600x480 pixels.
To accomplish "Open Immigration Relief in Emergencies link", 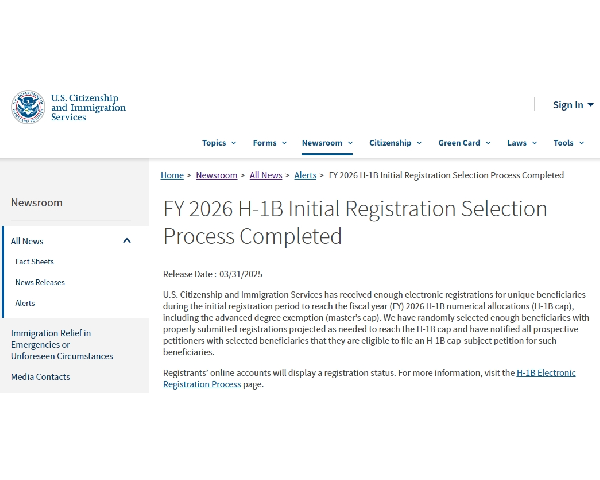I will coord(62,344).
